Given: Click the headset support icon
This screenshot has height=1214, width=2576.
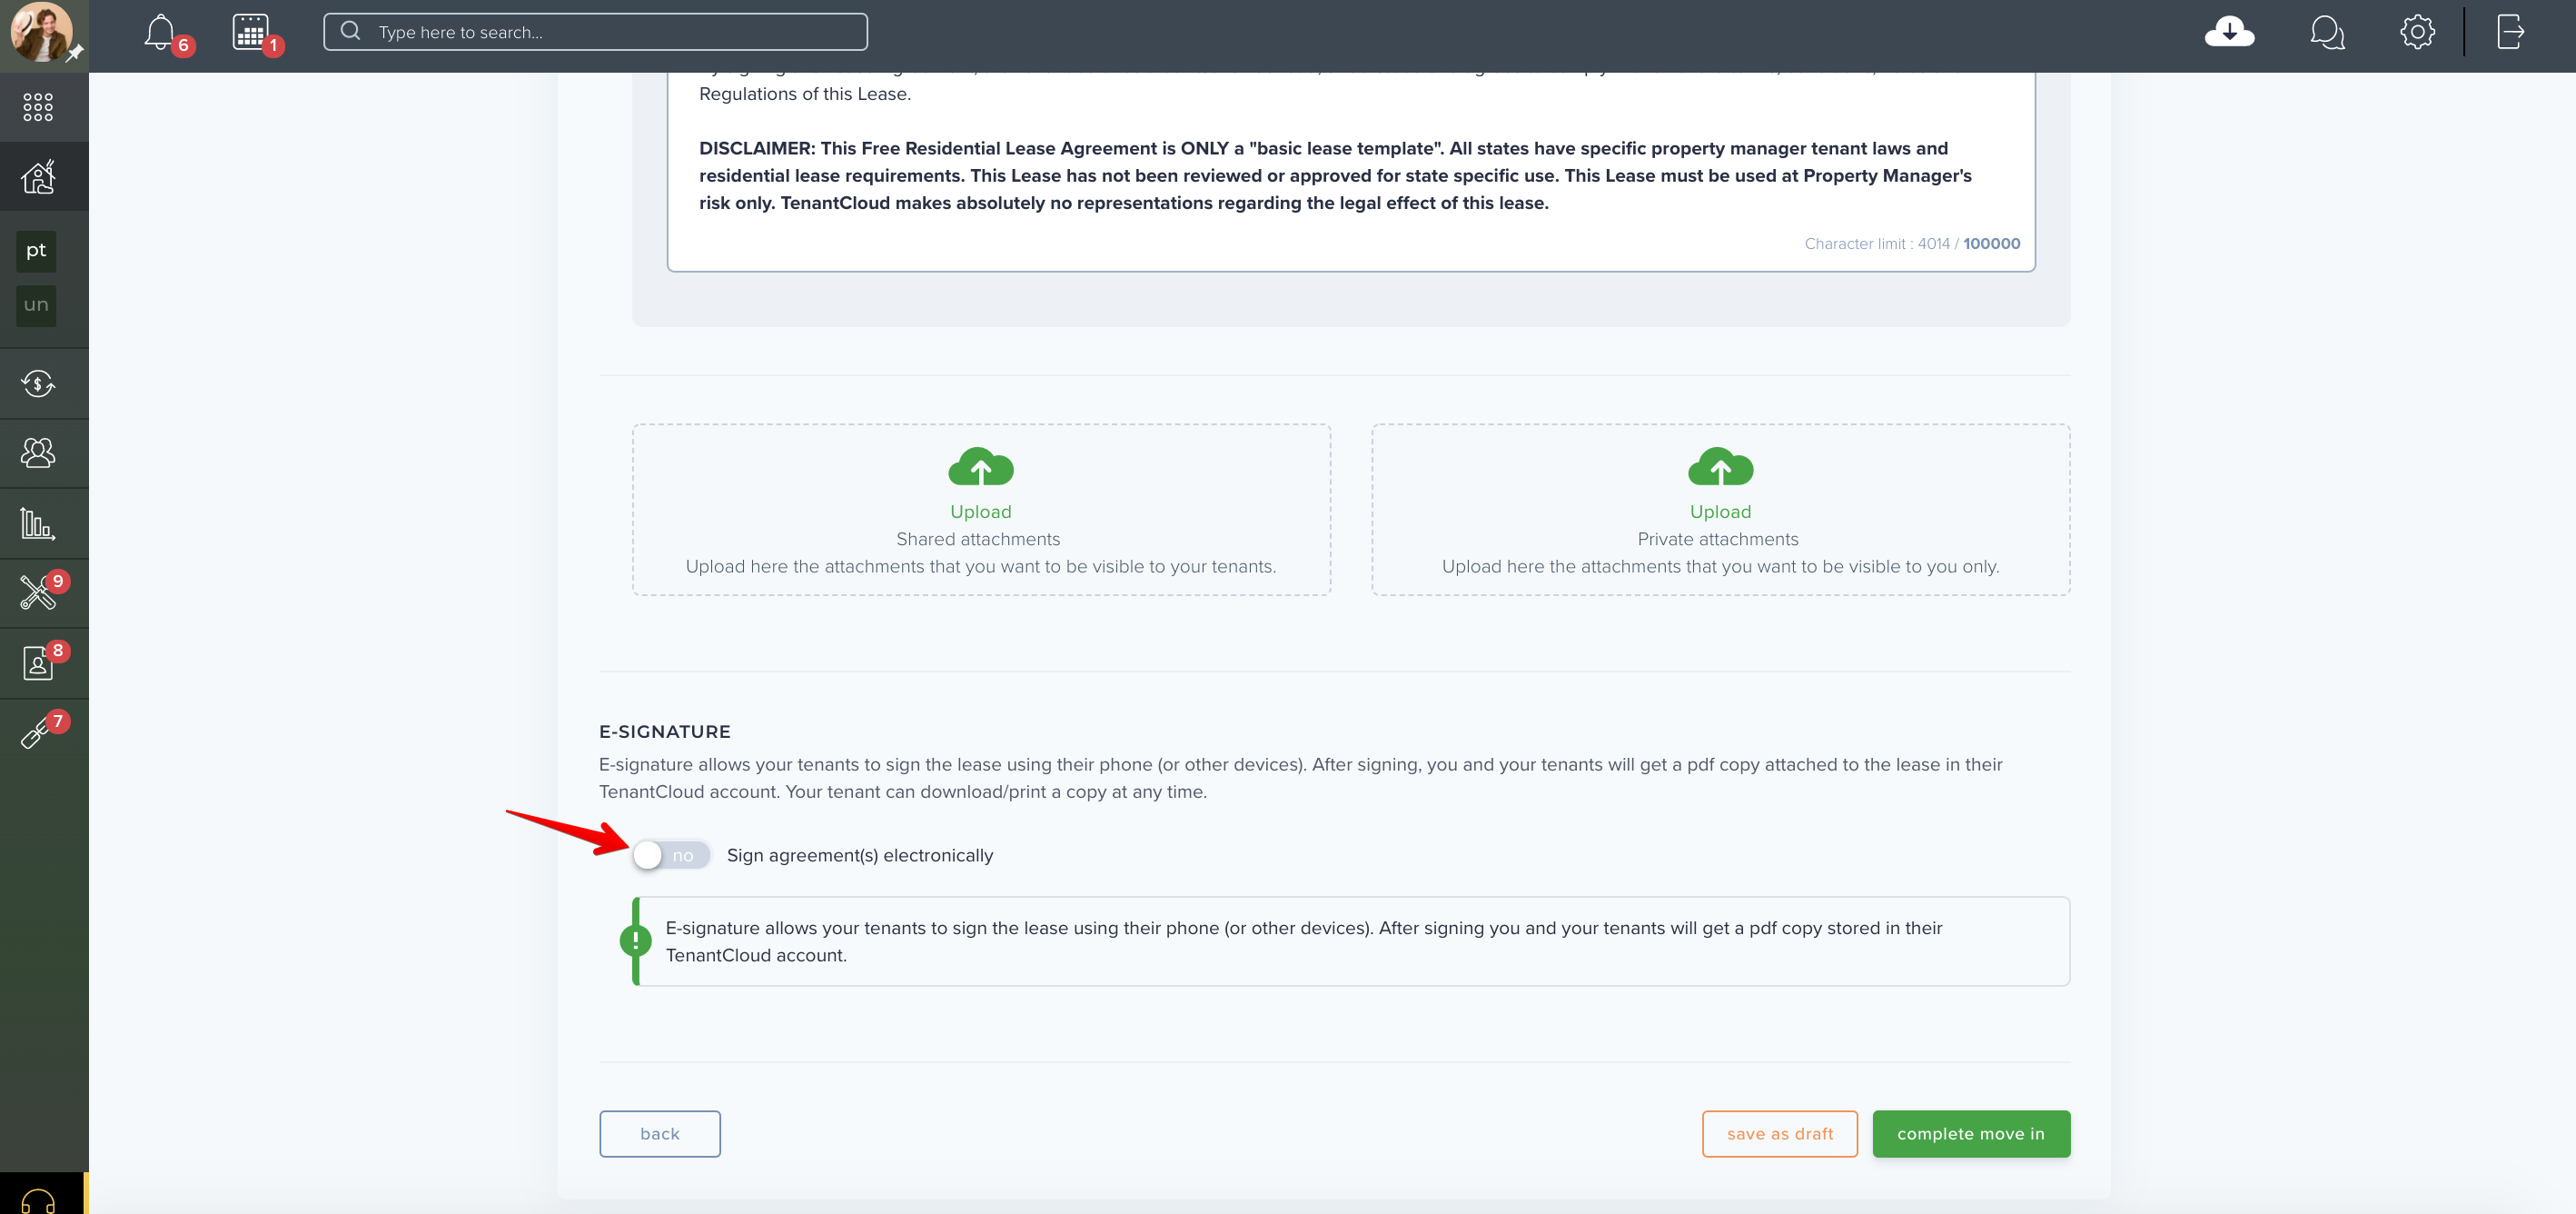Looking at the screenshot, I should pos(38,1200).
